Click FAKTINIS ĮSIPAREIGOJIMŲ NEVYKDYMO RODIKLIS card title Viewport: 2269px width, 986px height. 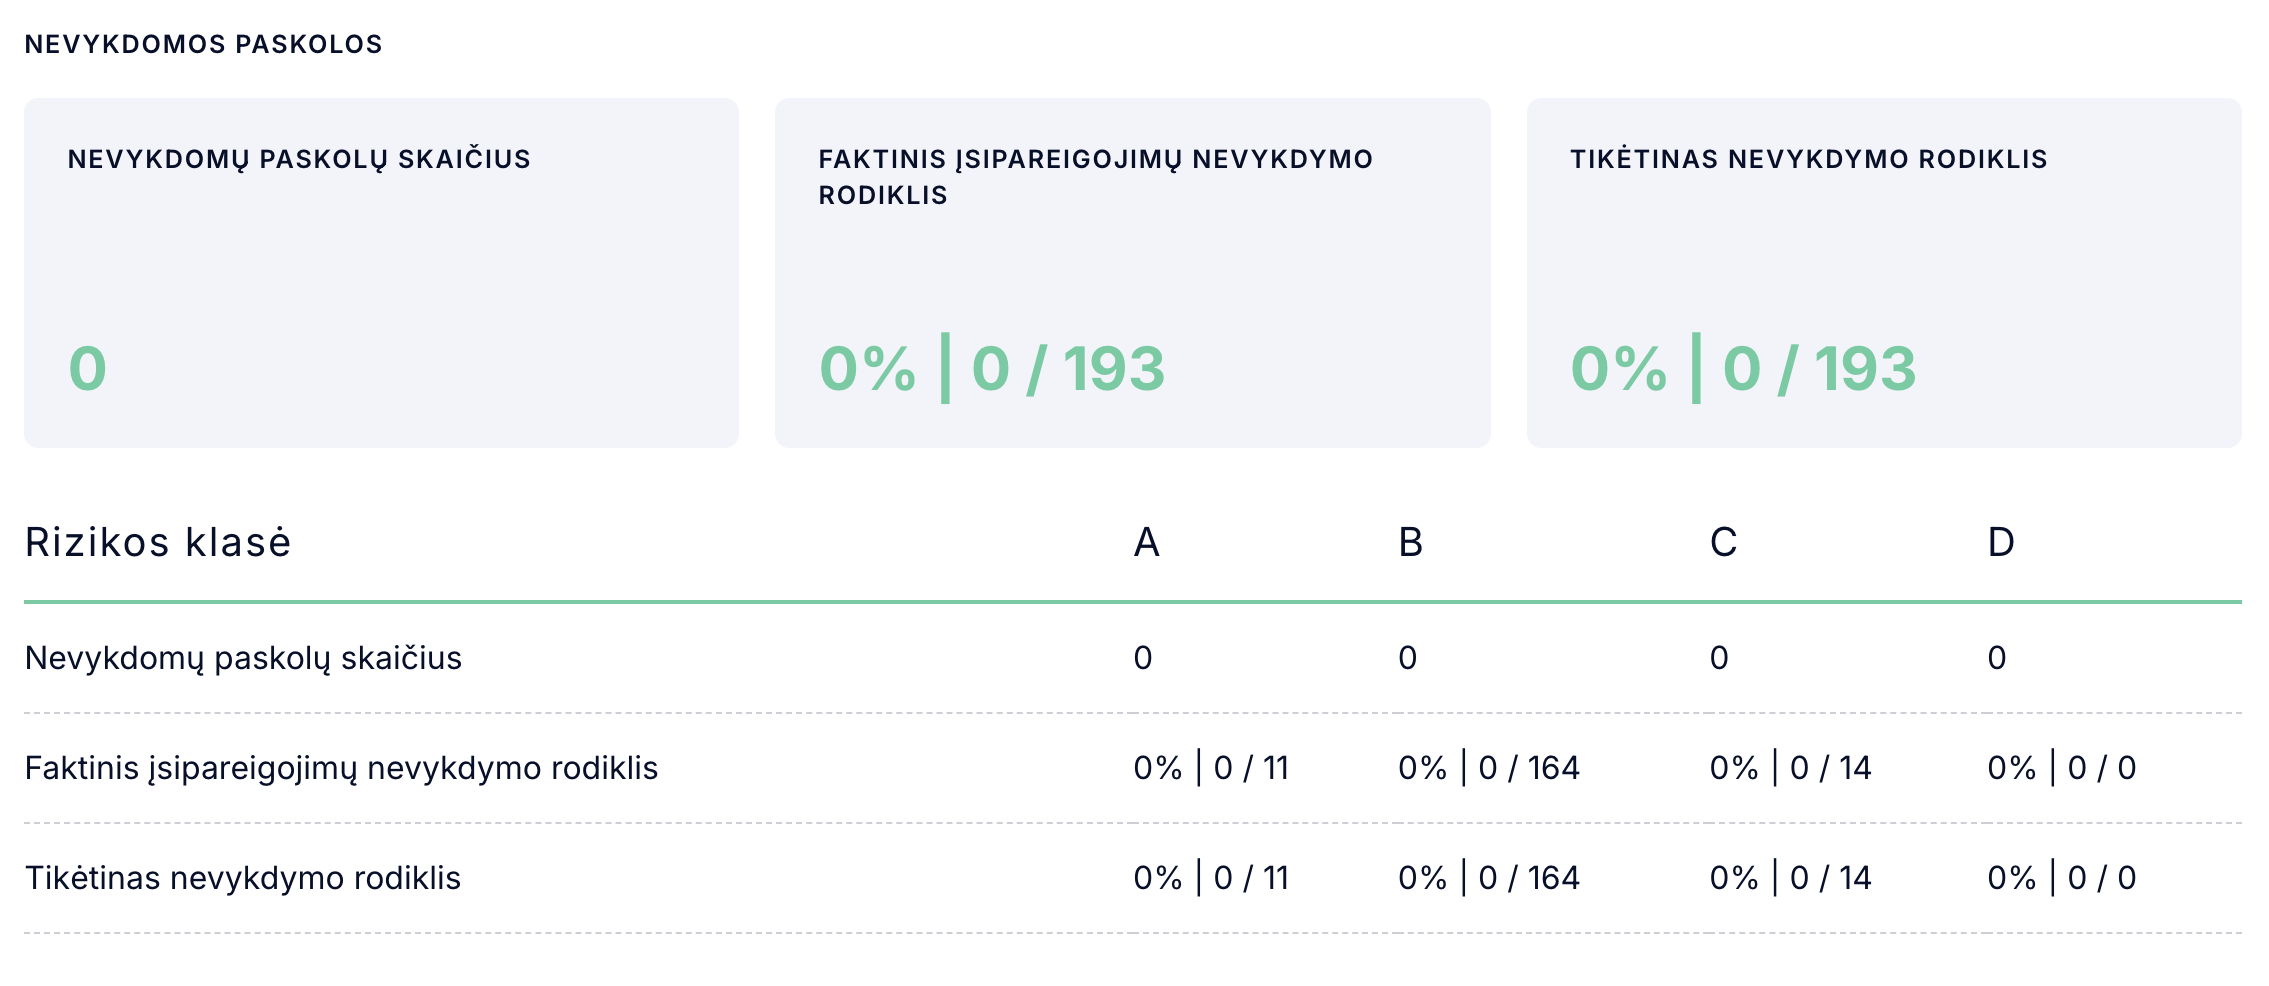(x=1095, y=177)
